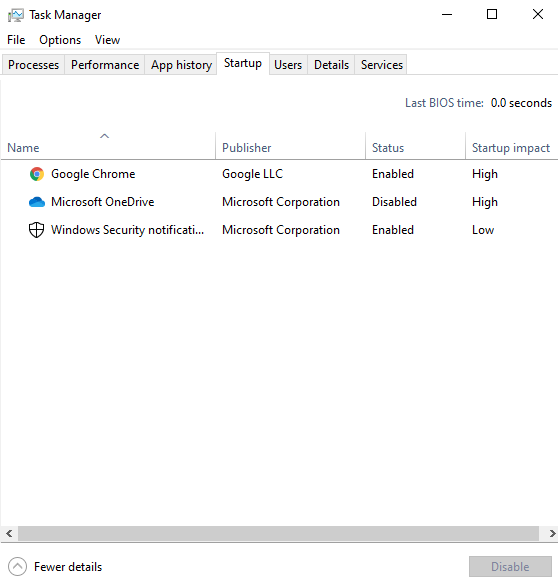Click High impact in OneDrive row

click(485, 202)
